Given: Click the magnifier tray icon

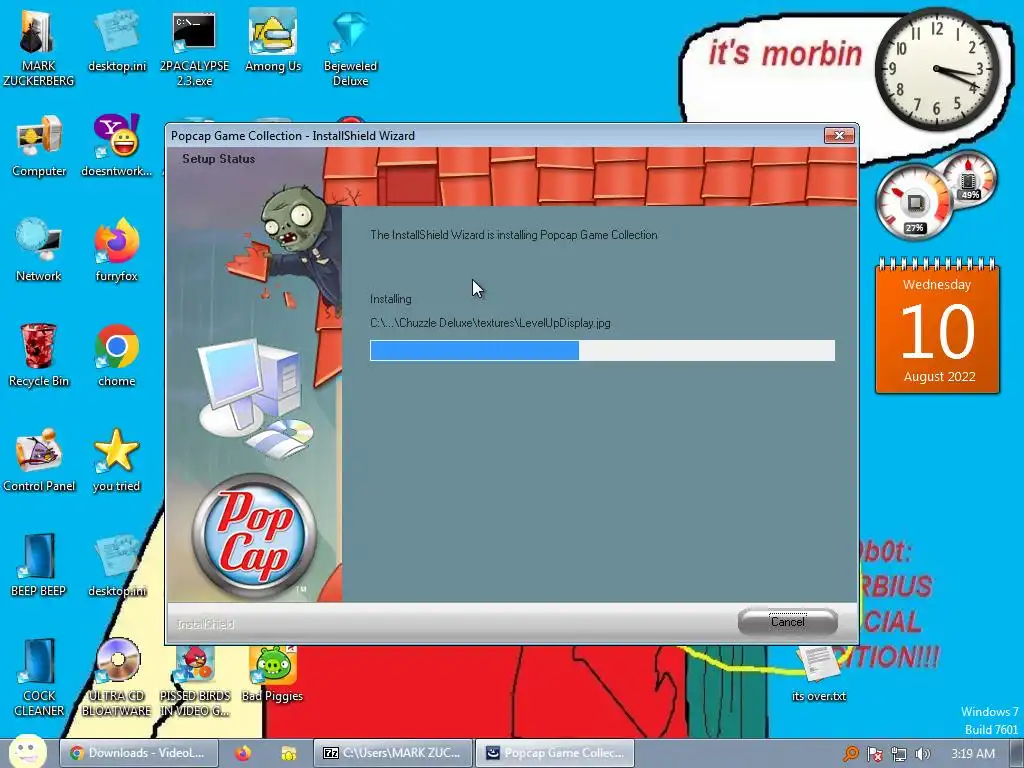Looking at the screenshot, I should click(x=850, y=754).
